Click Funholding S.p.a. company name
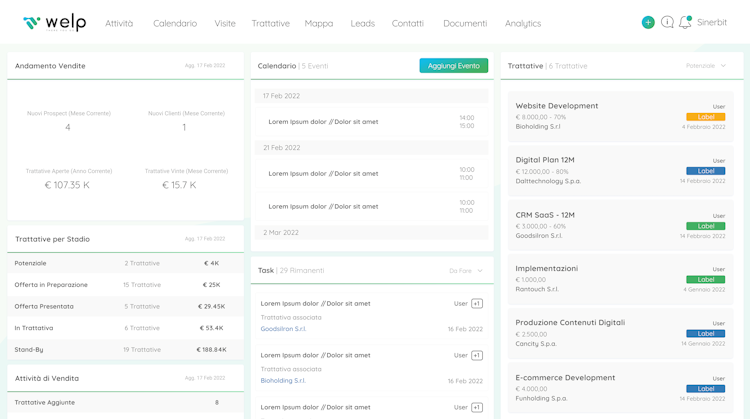The width and height of the screenshot is (750, 419). click(541, 398)
